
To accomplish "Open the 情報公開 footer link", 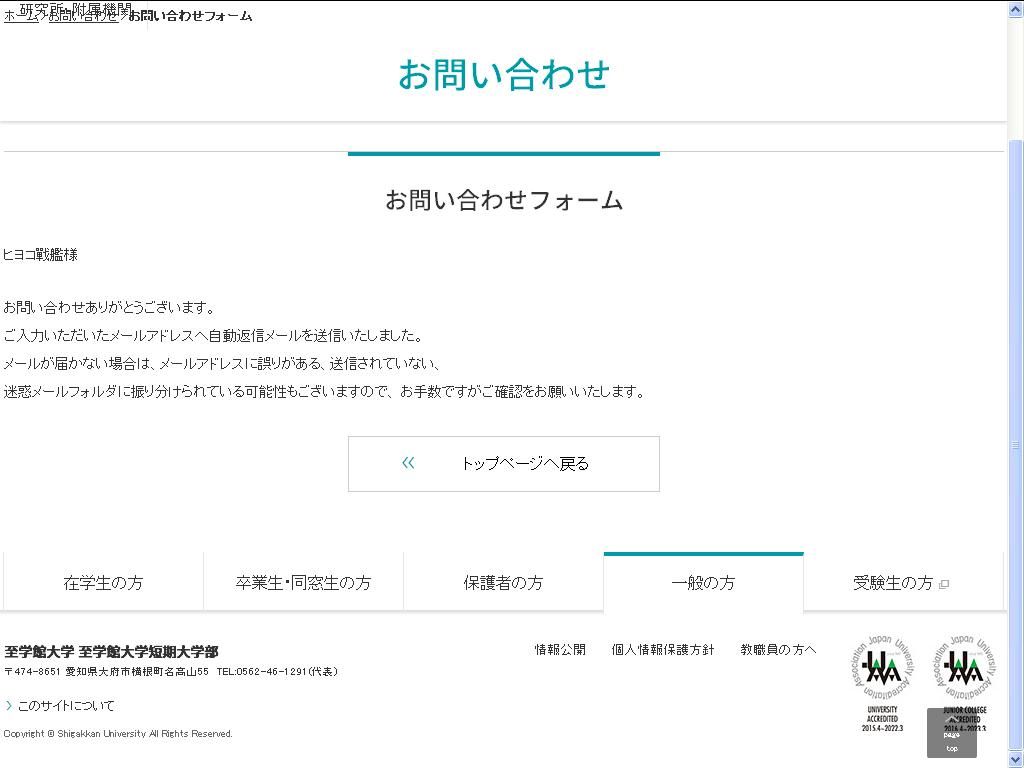I will coord(560,649).
